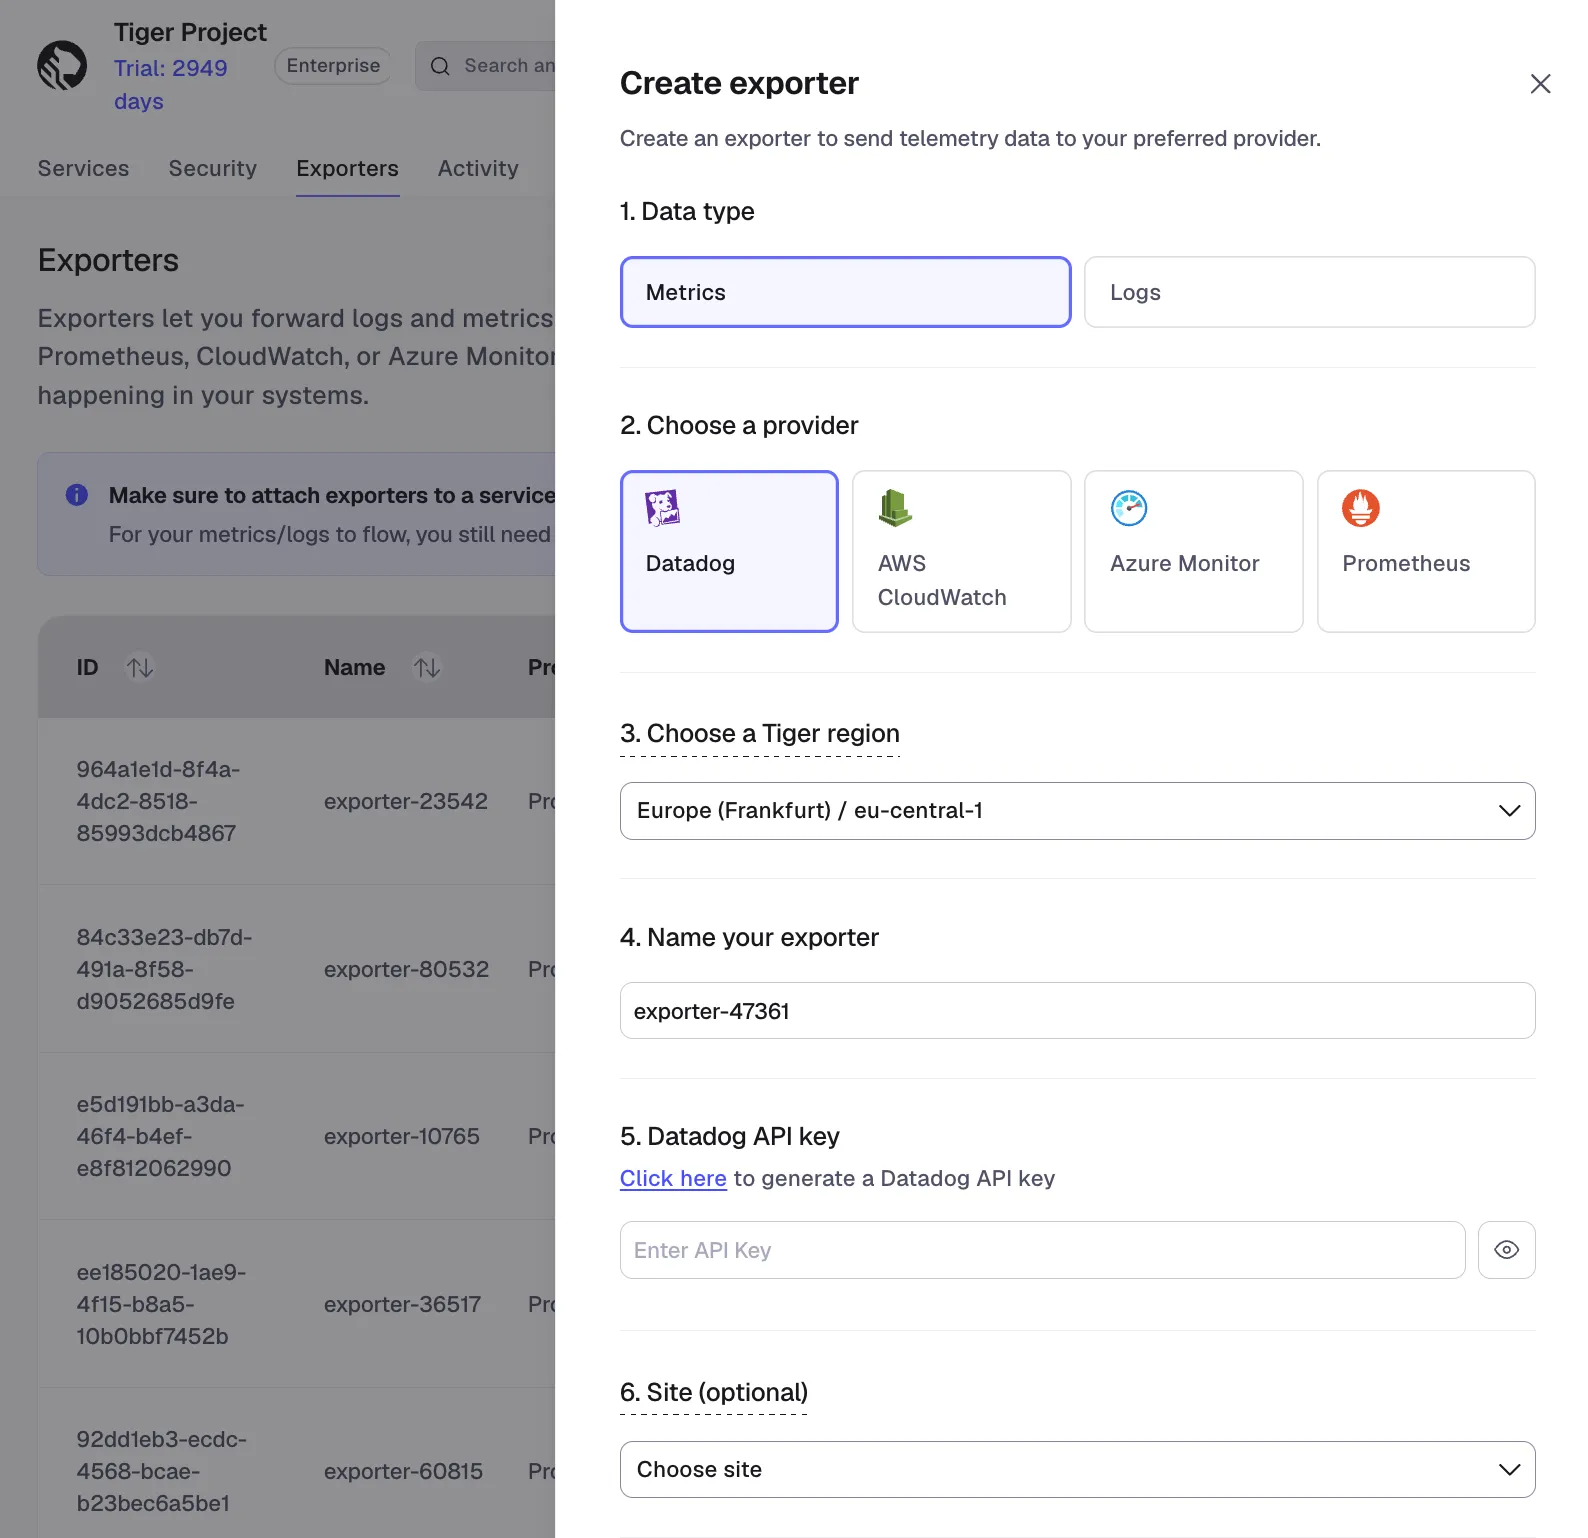
Task: Click ID 92dd1eb3-ecdc-4568-bcae-b23bec6a5be1
Action: [x=161, y=1471]
